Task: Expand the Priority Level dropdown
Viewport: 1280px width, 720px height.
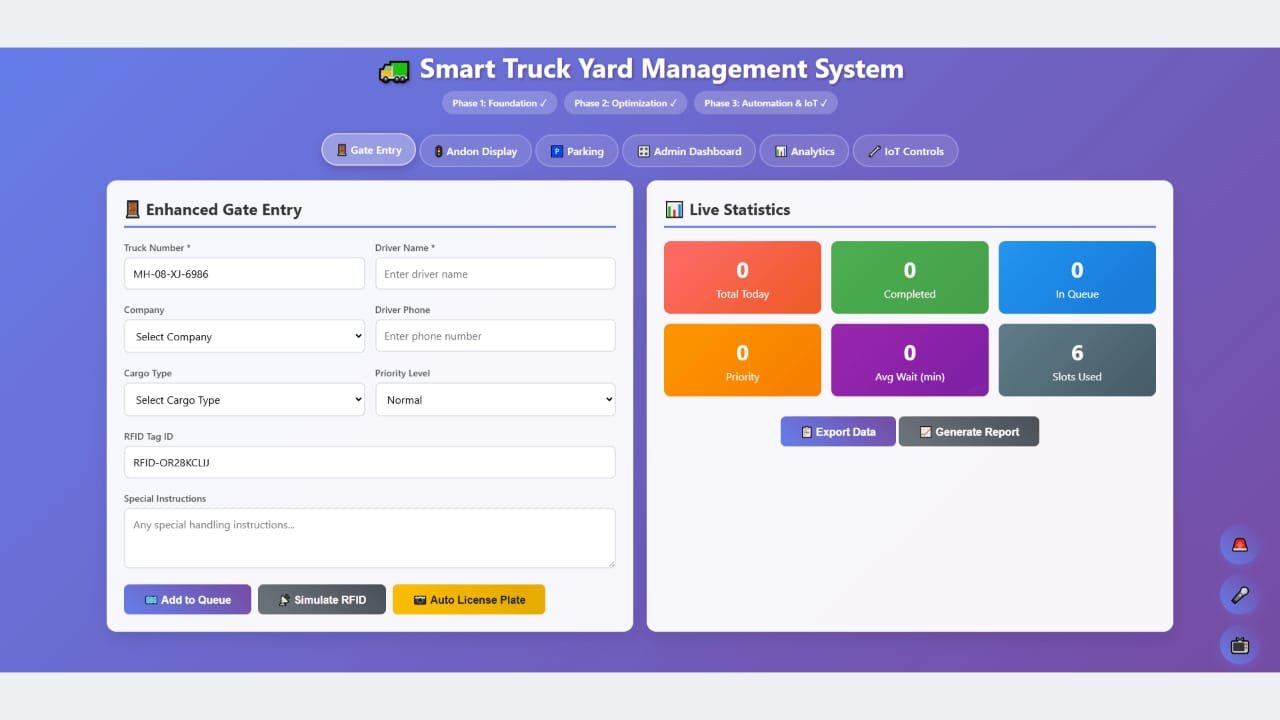Action: [495, 399]
